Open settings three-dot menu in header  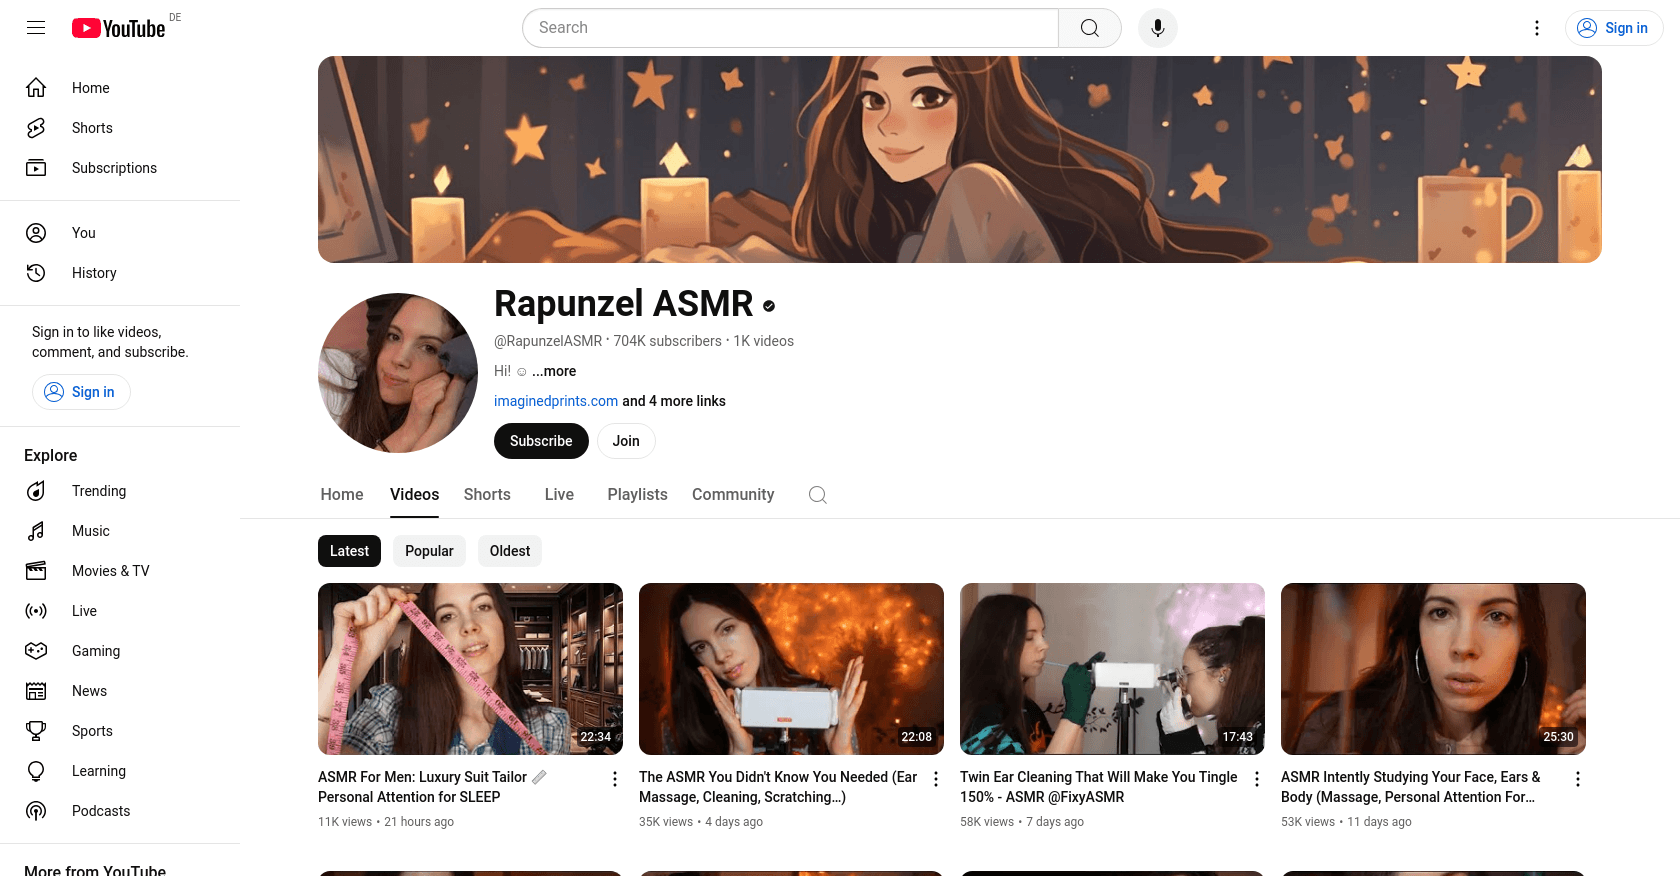coord(1537,28)
